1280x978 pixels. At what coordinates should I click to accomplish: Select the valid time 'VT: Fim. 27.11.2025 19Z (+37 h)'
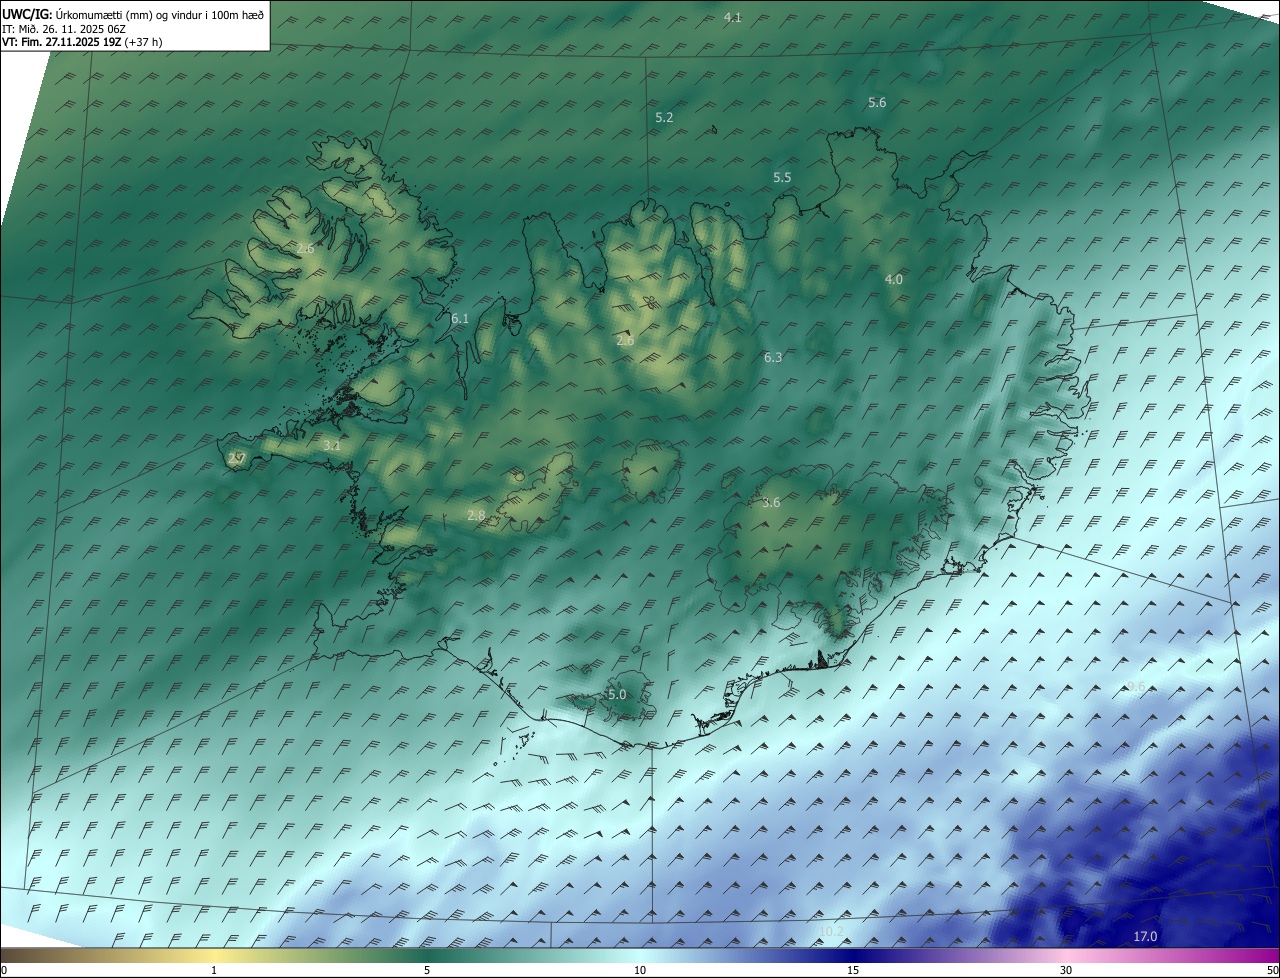[x=82, y=42]
